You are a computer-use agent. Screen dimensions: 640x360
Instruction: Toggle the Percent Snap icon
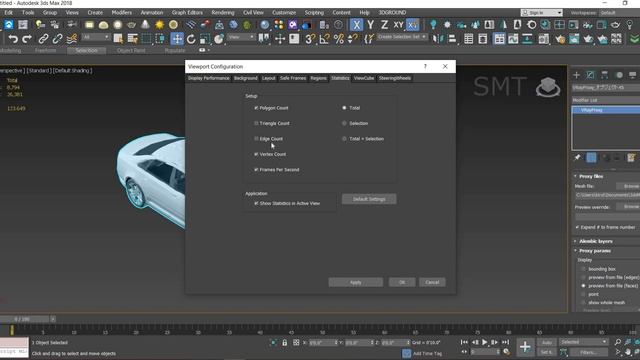[x=339, y=39]
